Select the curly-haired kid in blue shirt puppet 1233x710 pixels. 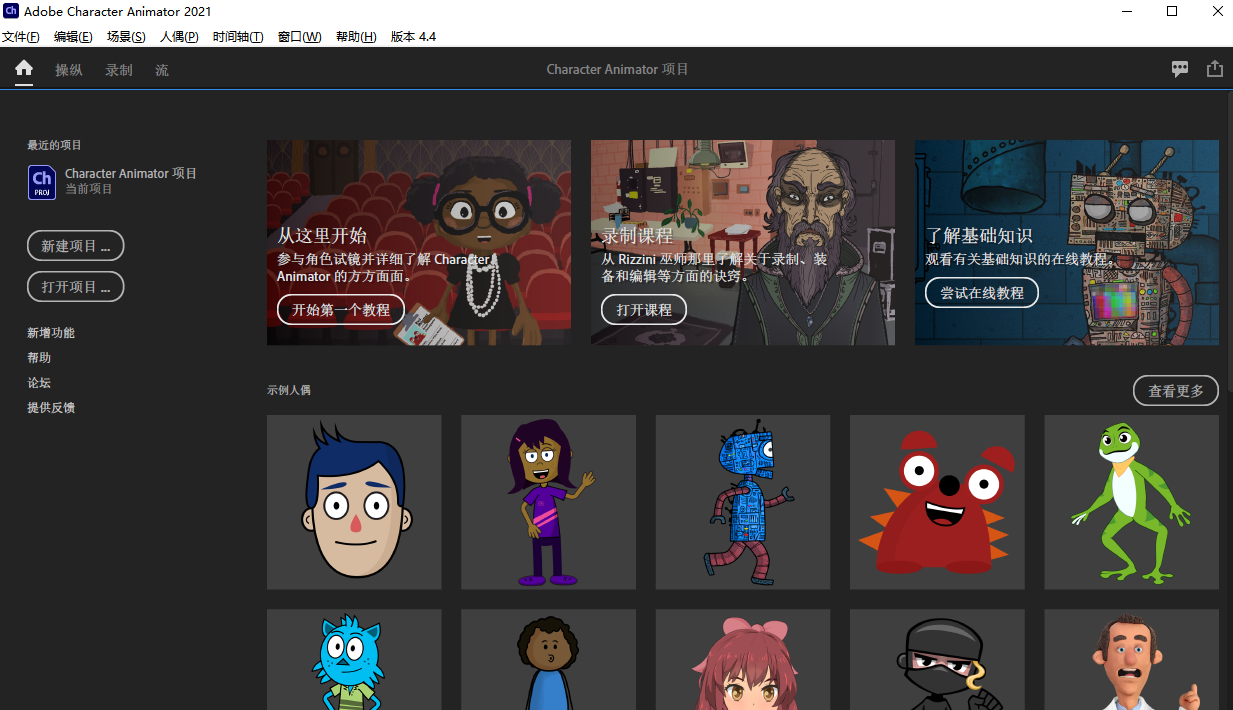[x=548, y=659]
